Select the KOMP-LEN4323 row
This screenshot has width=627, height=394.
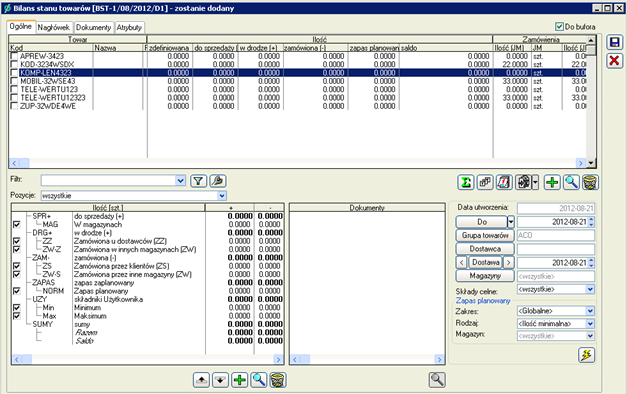click(298, 73)
